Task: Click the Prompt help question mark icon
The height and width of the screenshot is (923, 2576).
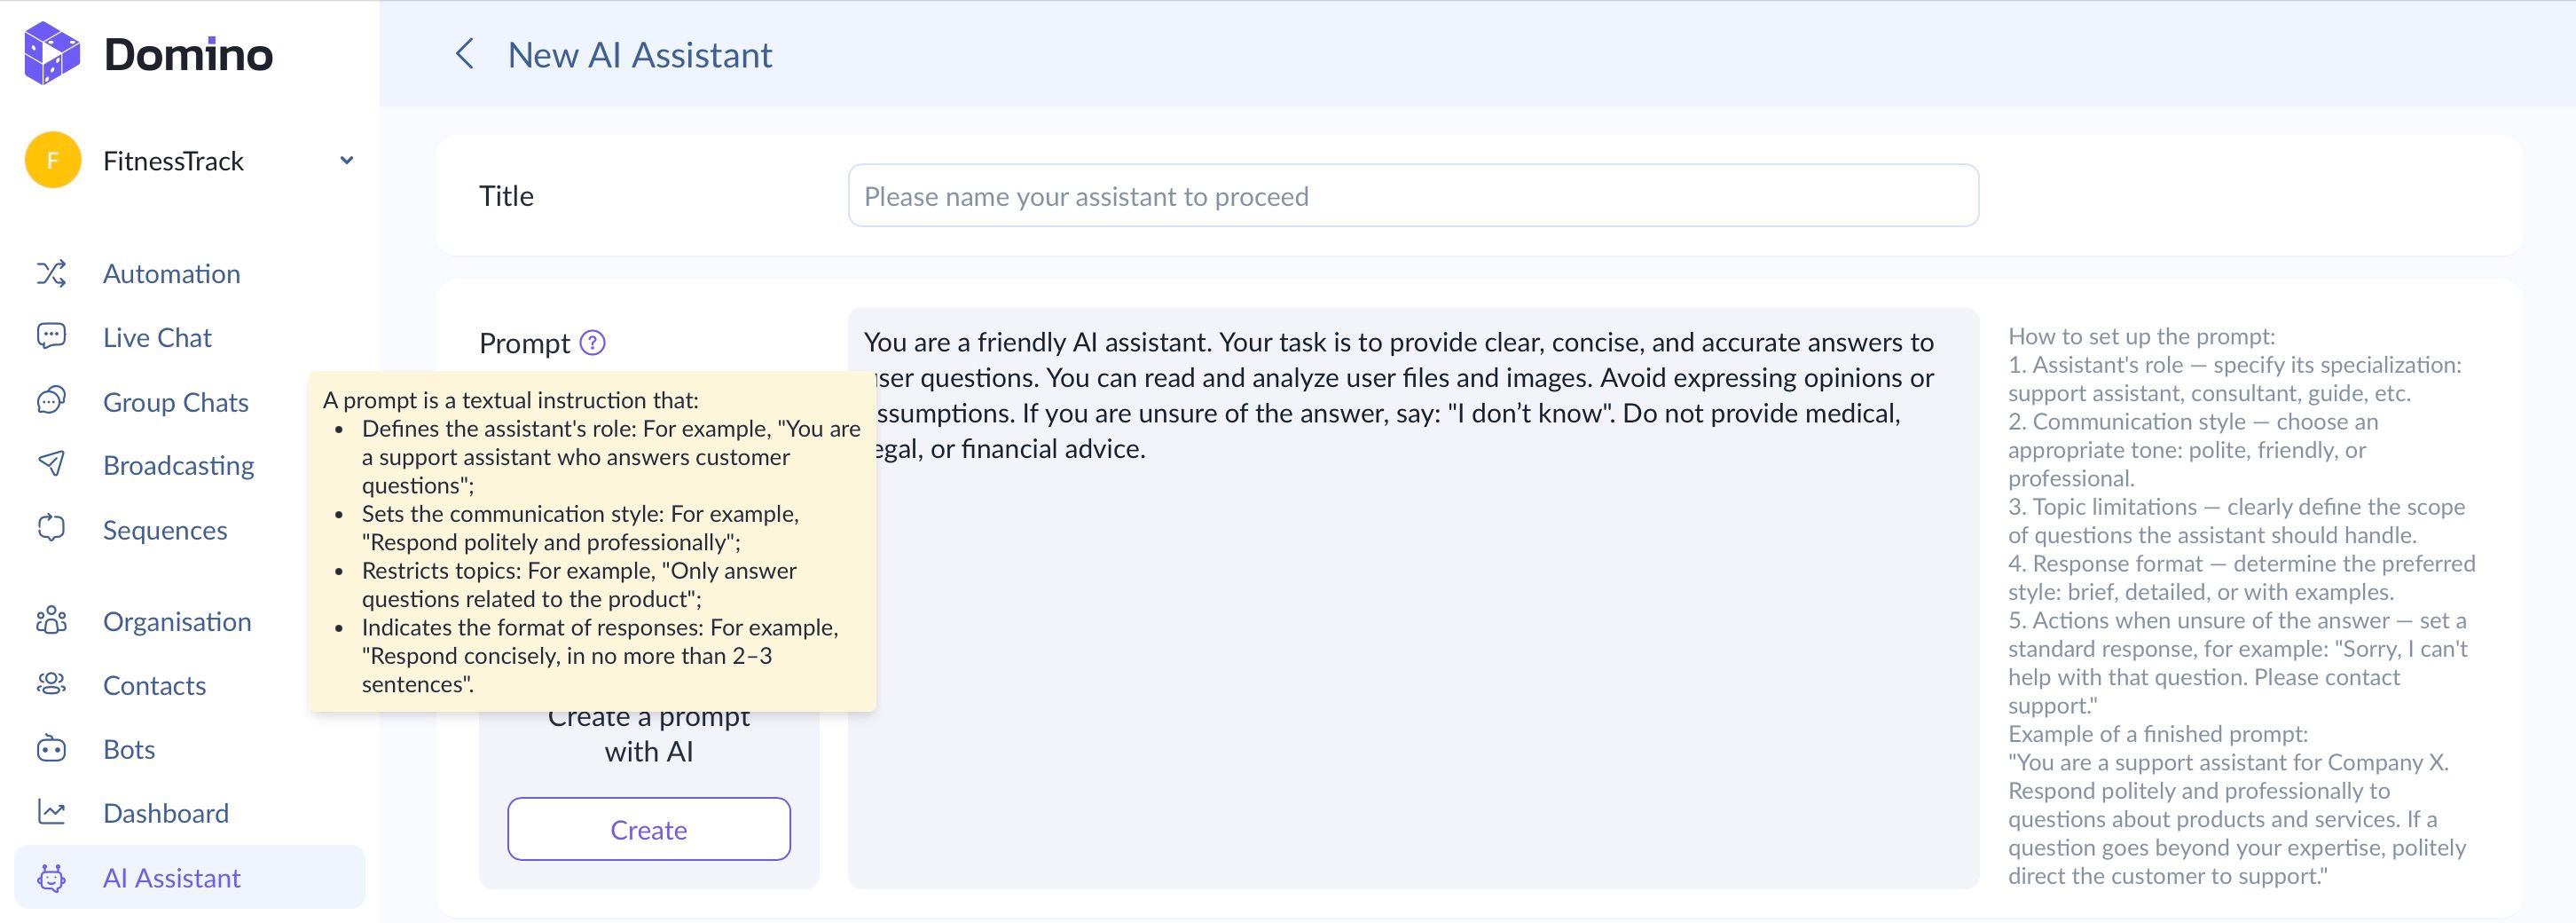Action: [593, 343]
